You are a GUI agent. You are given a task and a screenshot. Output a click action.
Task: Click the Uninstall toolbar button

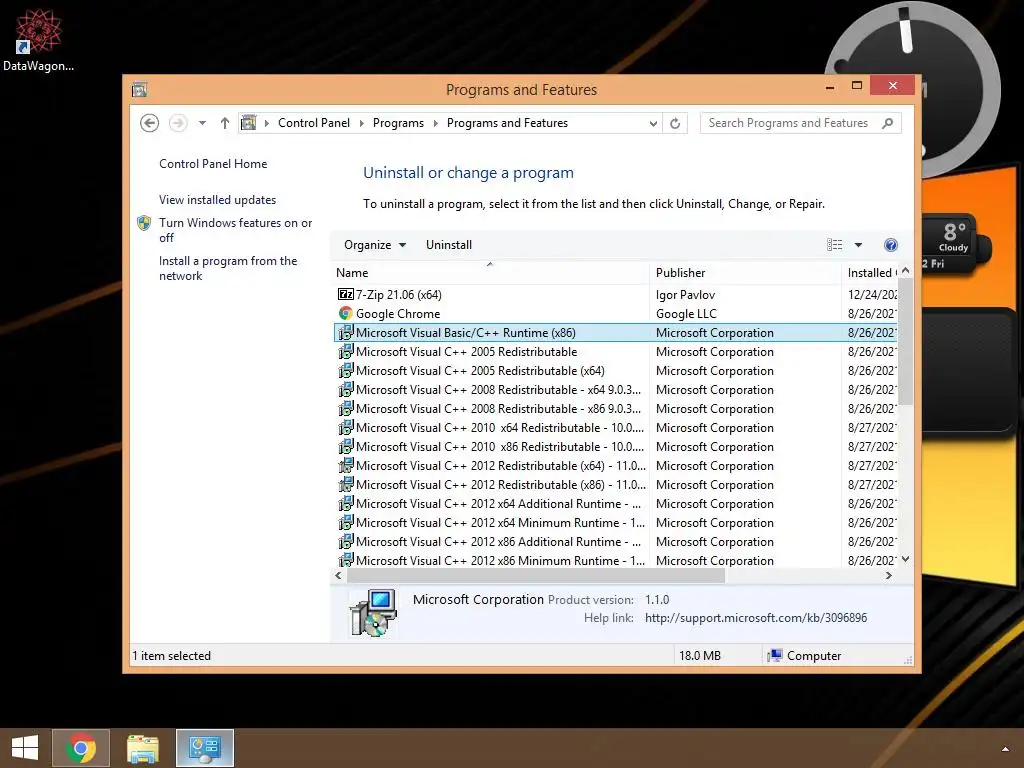pos(449,245)
